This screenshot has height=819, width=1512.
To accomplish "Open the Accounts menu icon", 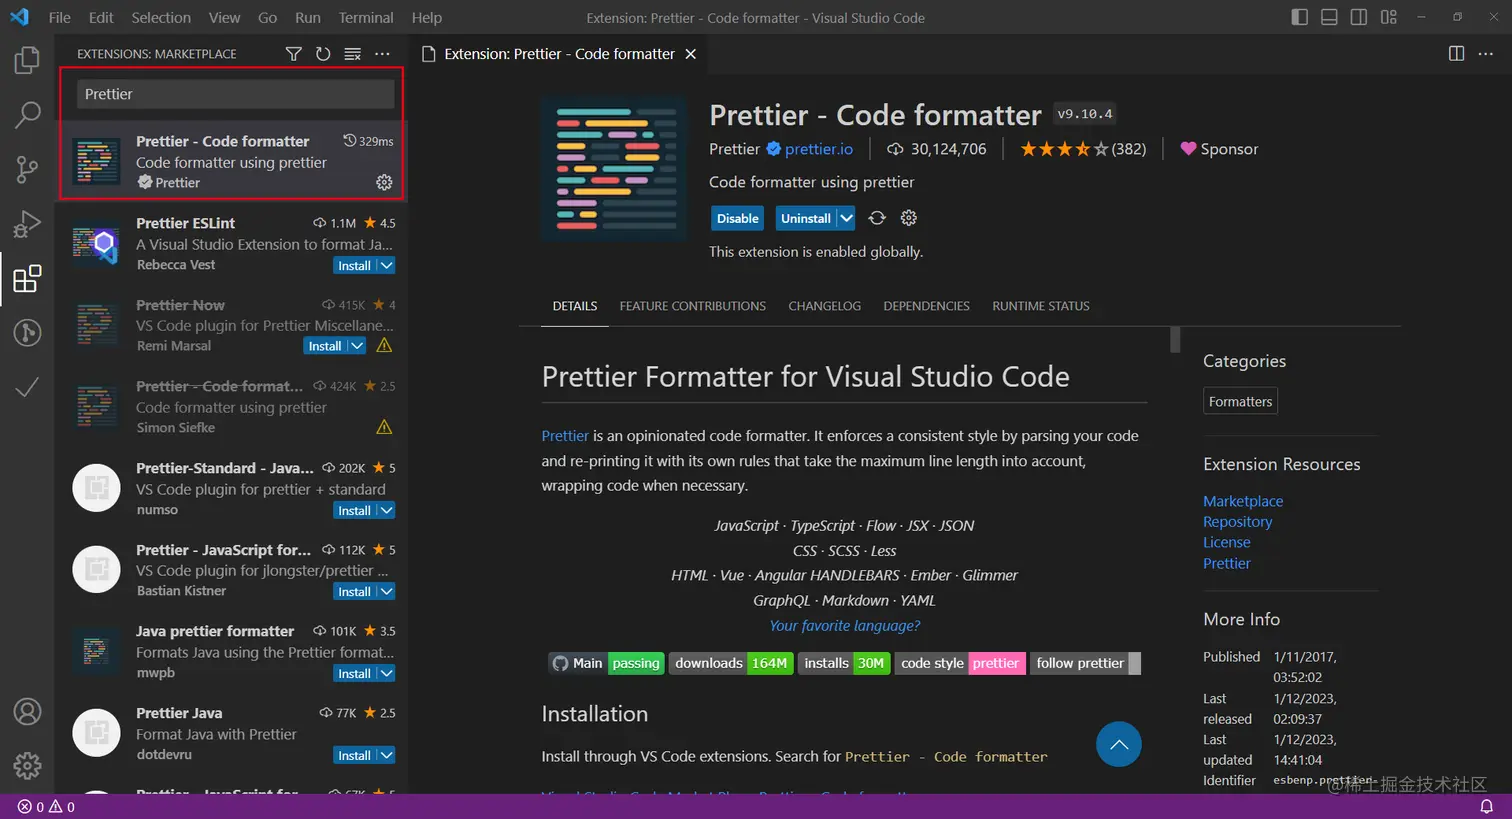I will pyautogui.click(x=27, y=712).
